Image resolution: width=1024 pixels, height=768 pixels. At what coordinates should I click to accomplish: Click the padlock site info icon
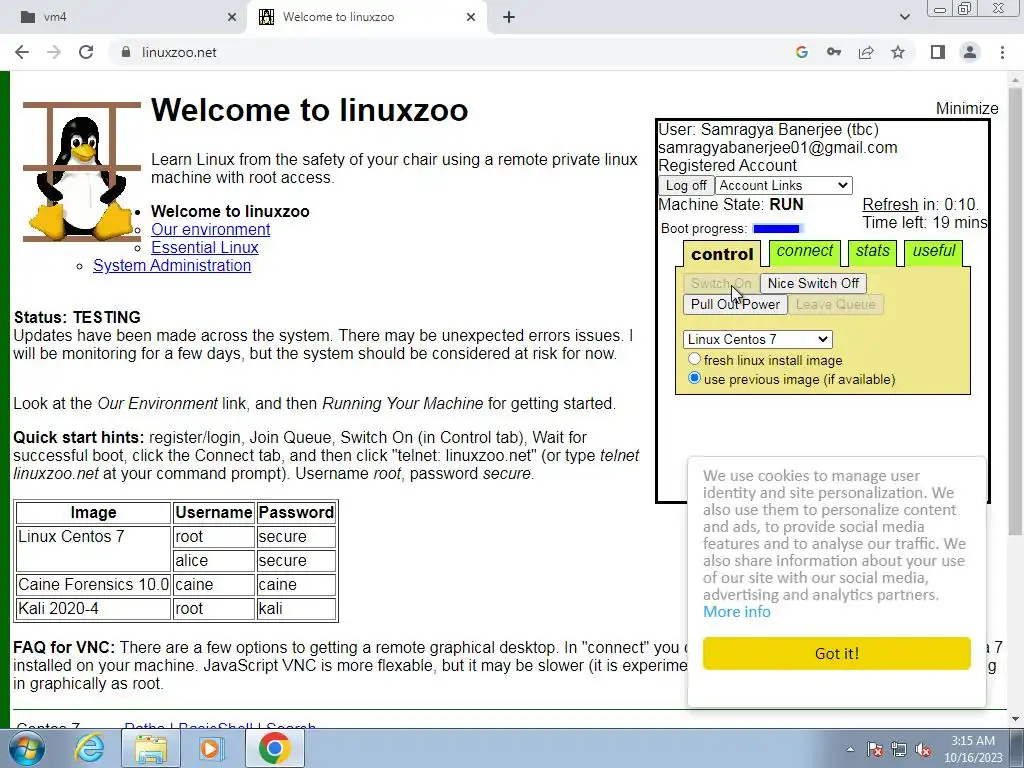(126, 52)
